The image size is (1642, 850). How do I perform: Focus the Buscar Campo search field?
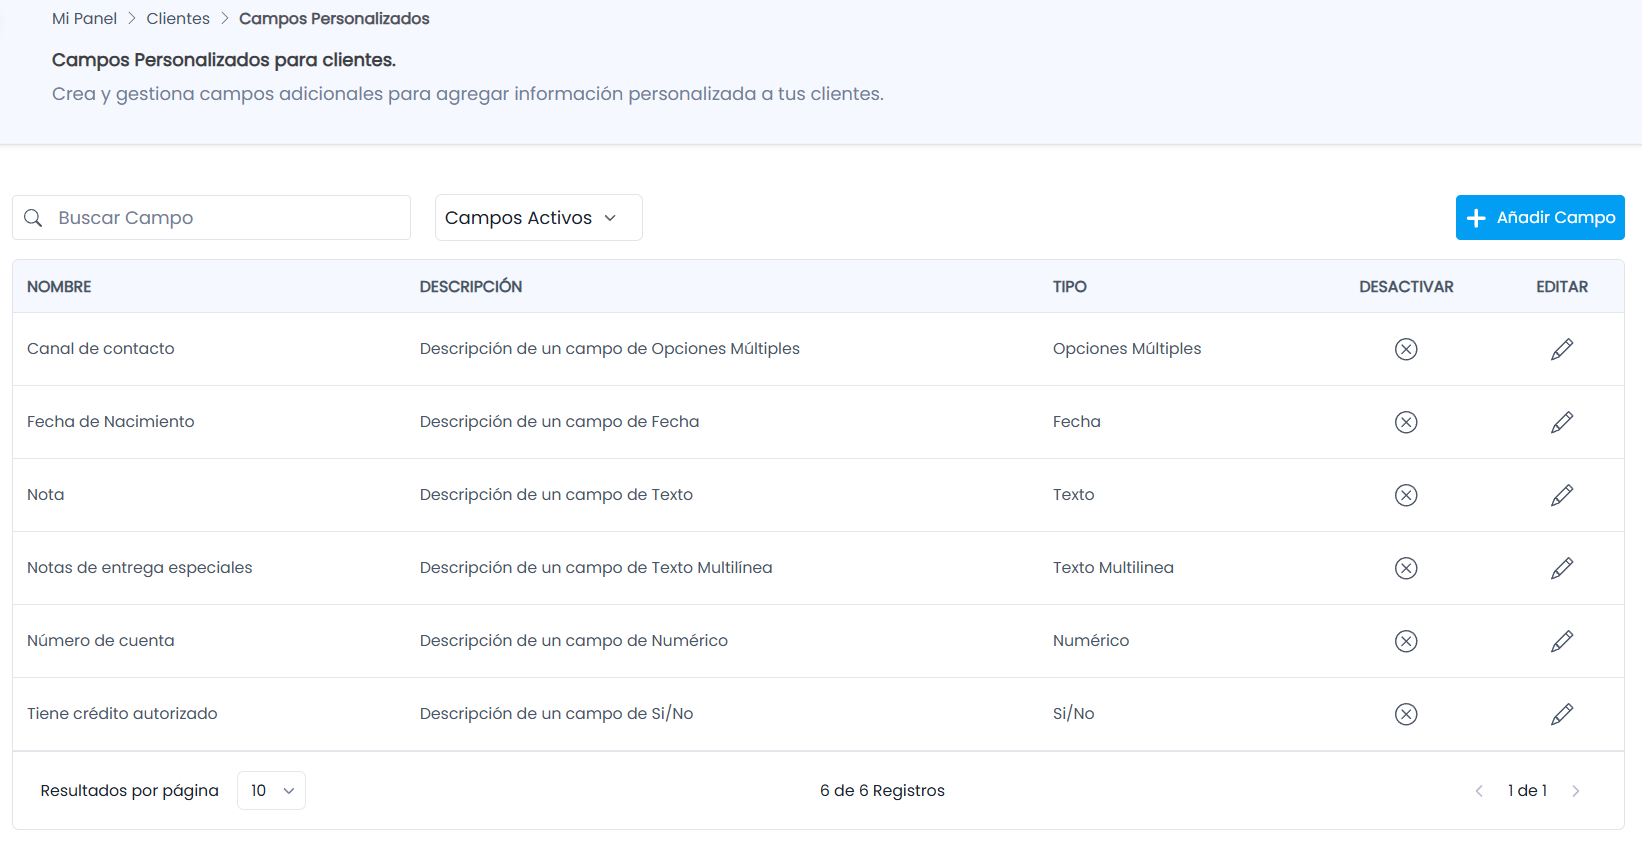click(211, 218)
